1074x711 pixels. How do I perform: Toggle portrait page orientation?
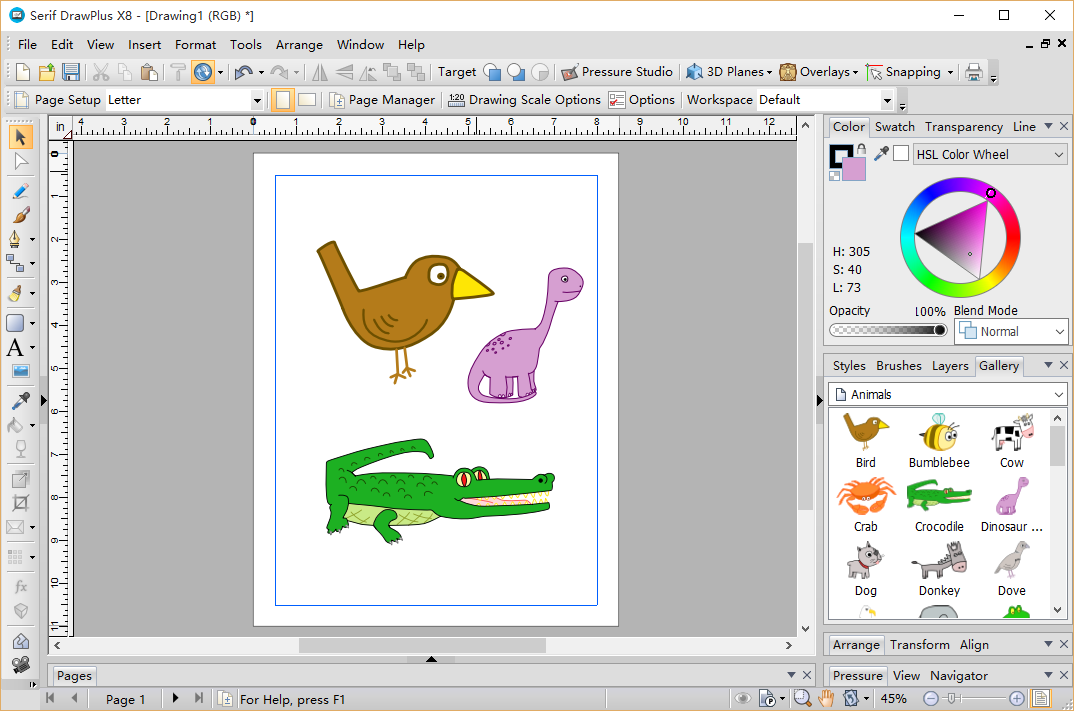click(284, 99)
